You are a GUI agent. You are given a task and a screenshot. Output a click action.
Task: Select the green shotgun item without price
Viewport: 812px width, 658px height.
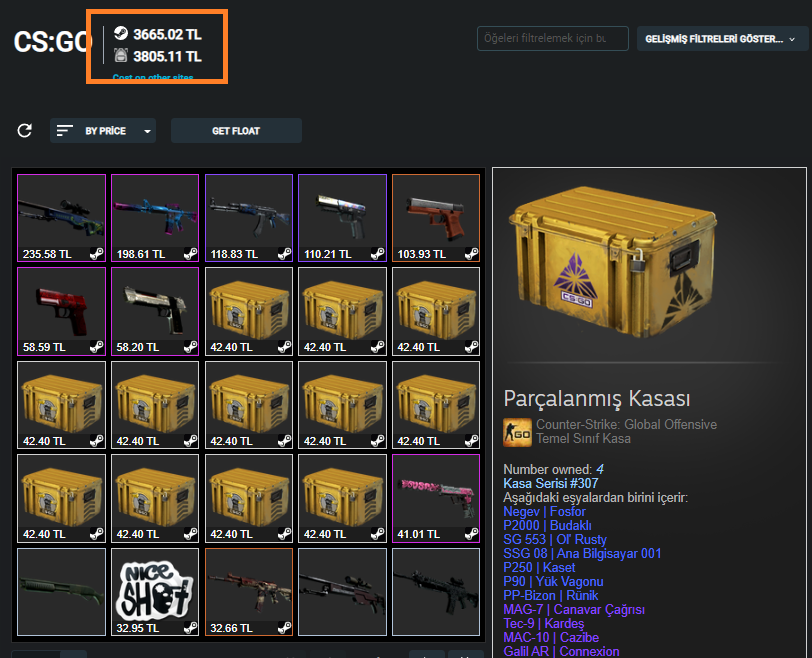(62, 592)
